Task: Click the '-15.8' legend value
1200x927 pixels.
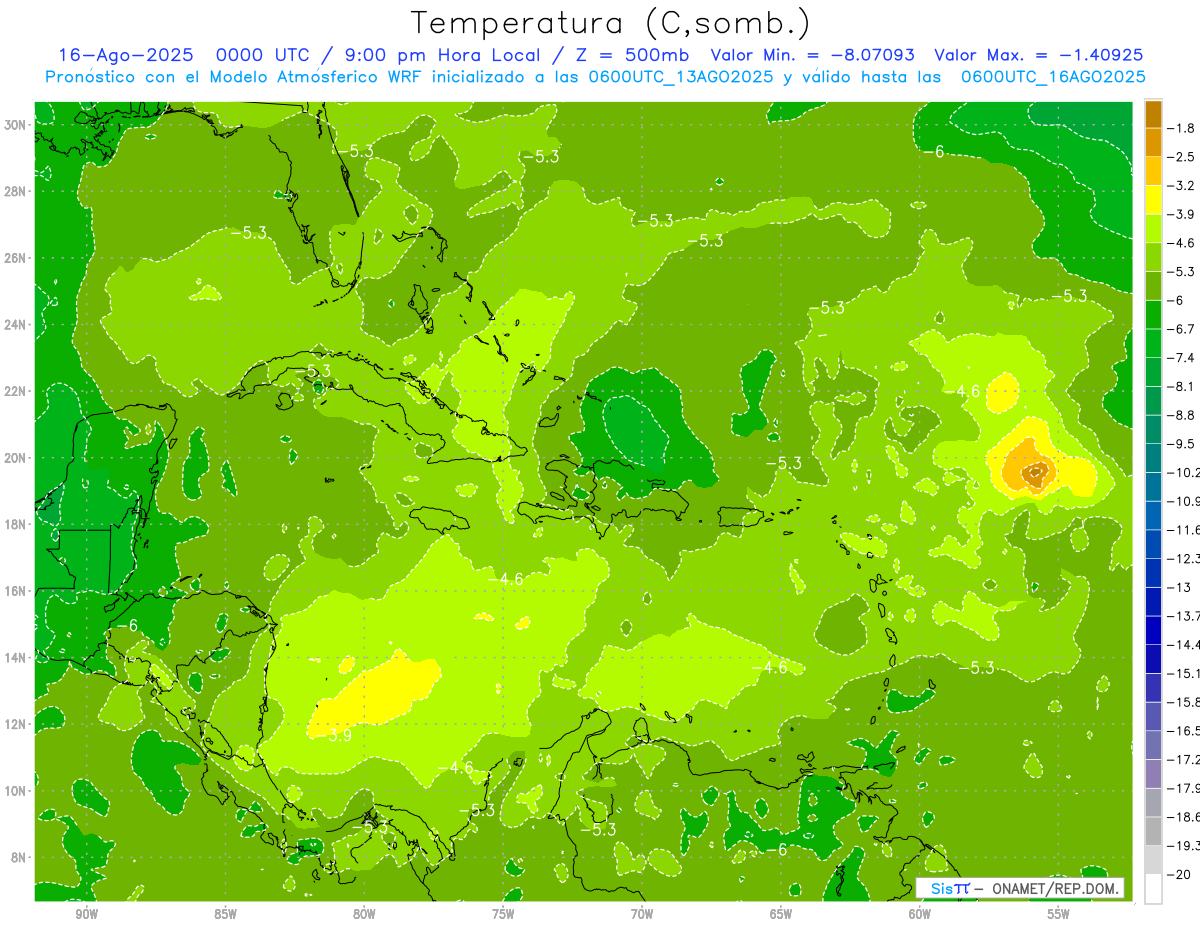Action: [x=1183, y=702]
